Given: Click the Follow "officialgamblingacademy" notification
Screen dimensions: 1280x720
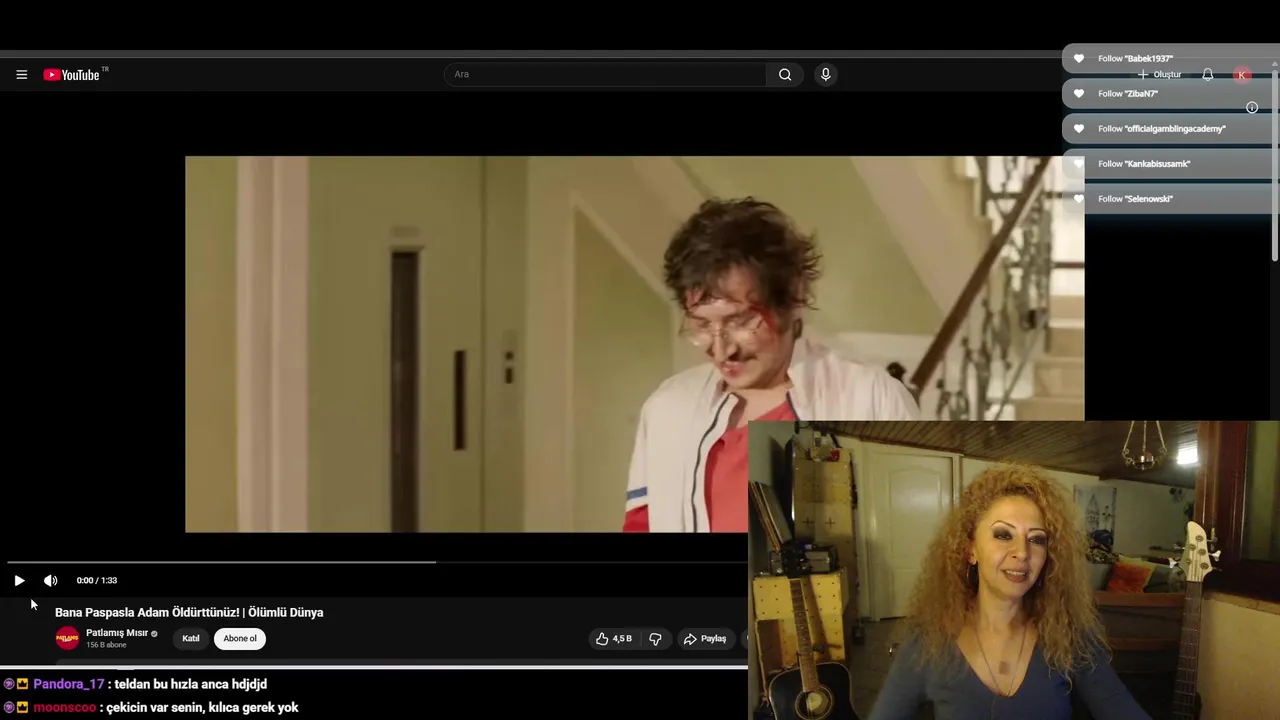Looking at the screenshot, I should pos(1171,129).
